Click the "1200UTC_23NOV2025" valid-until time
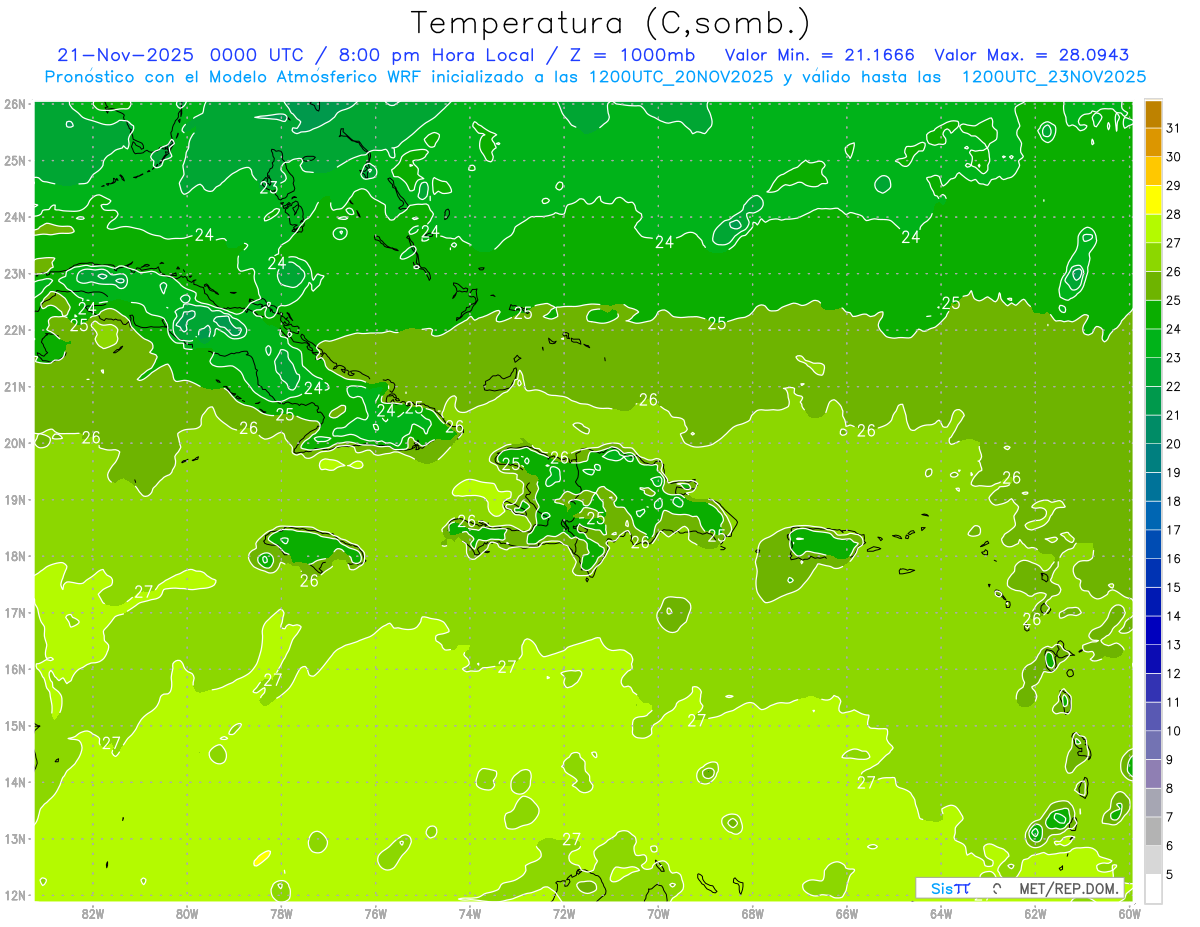Viewport: 1200px width, 927px height. [x=1054, y=77]
